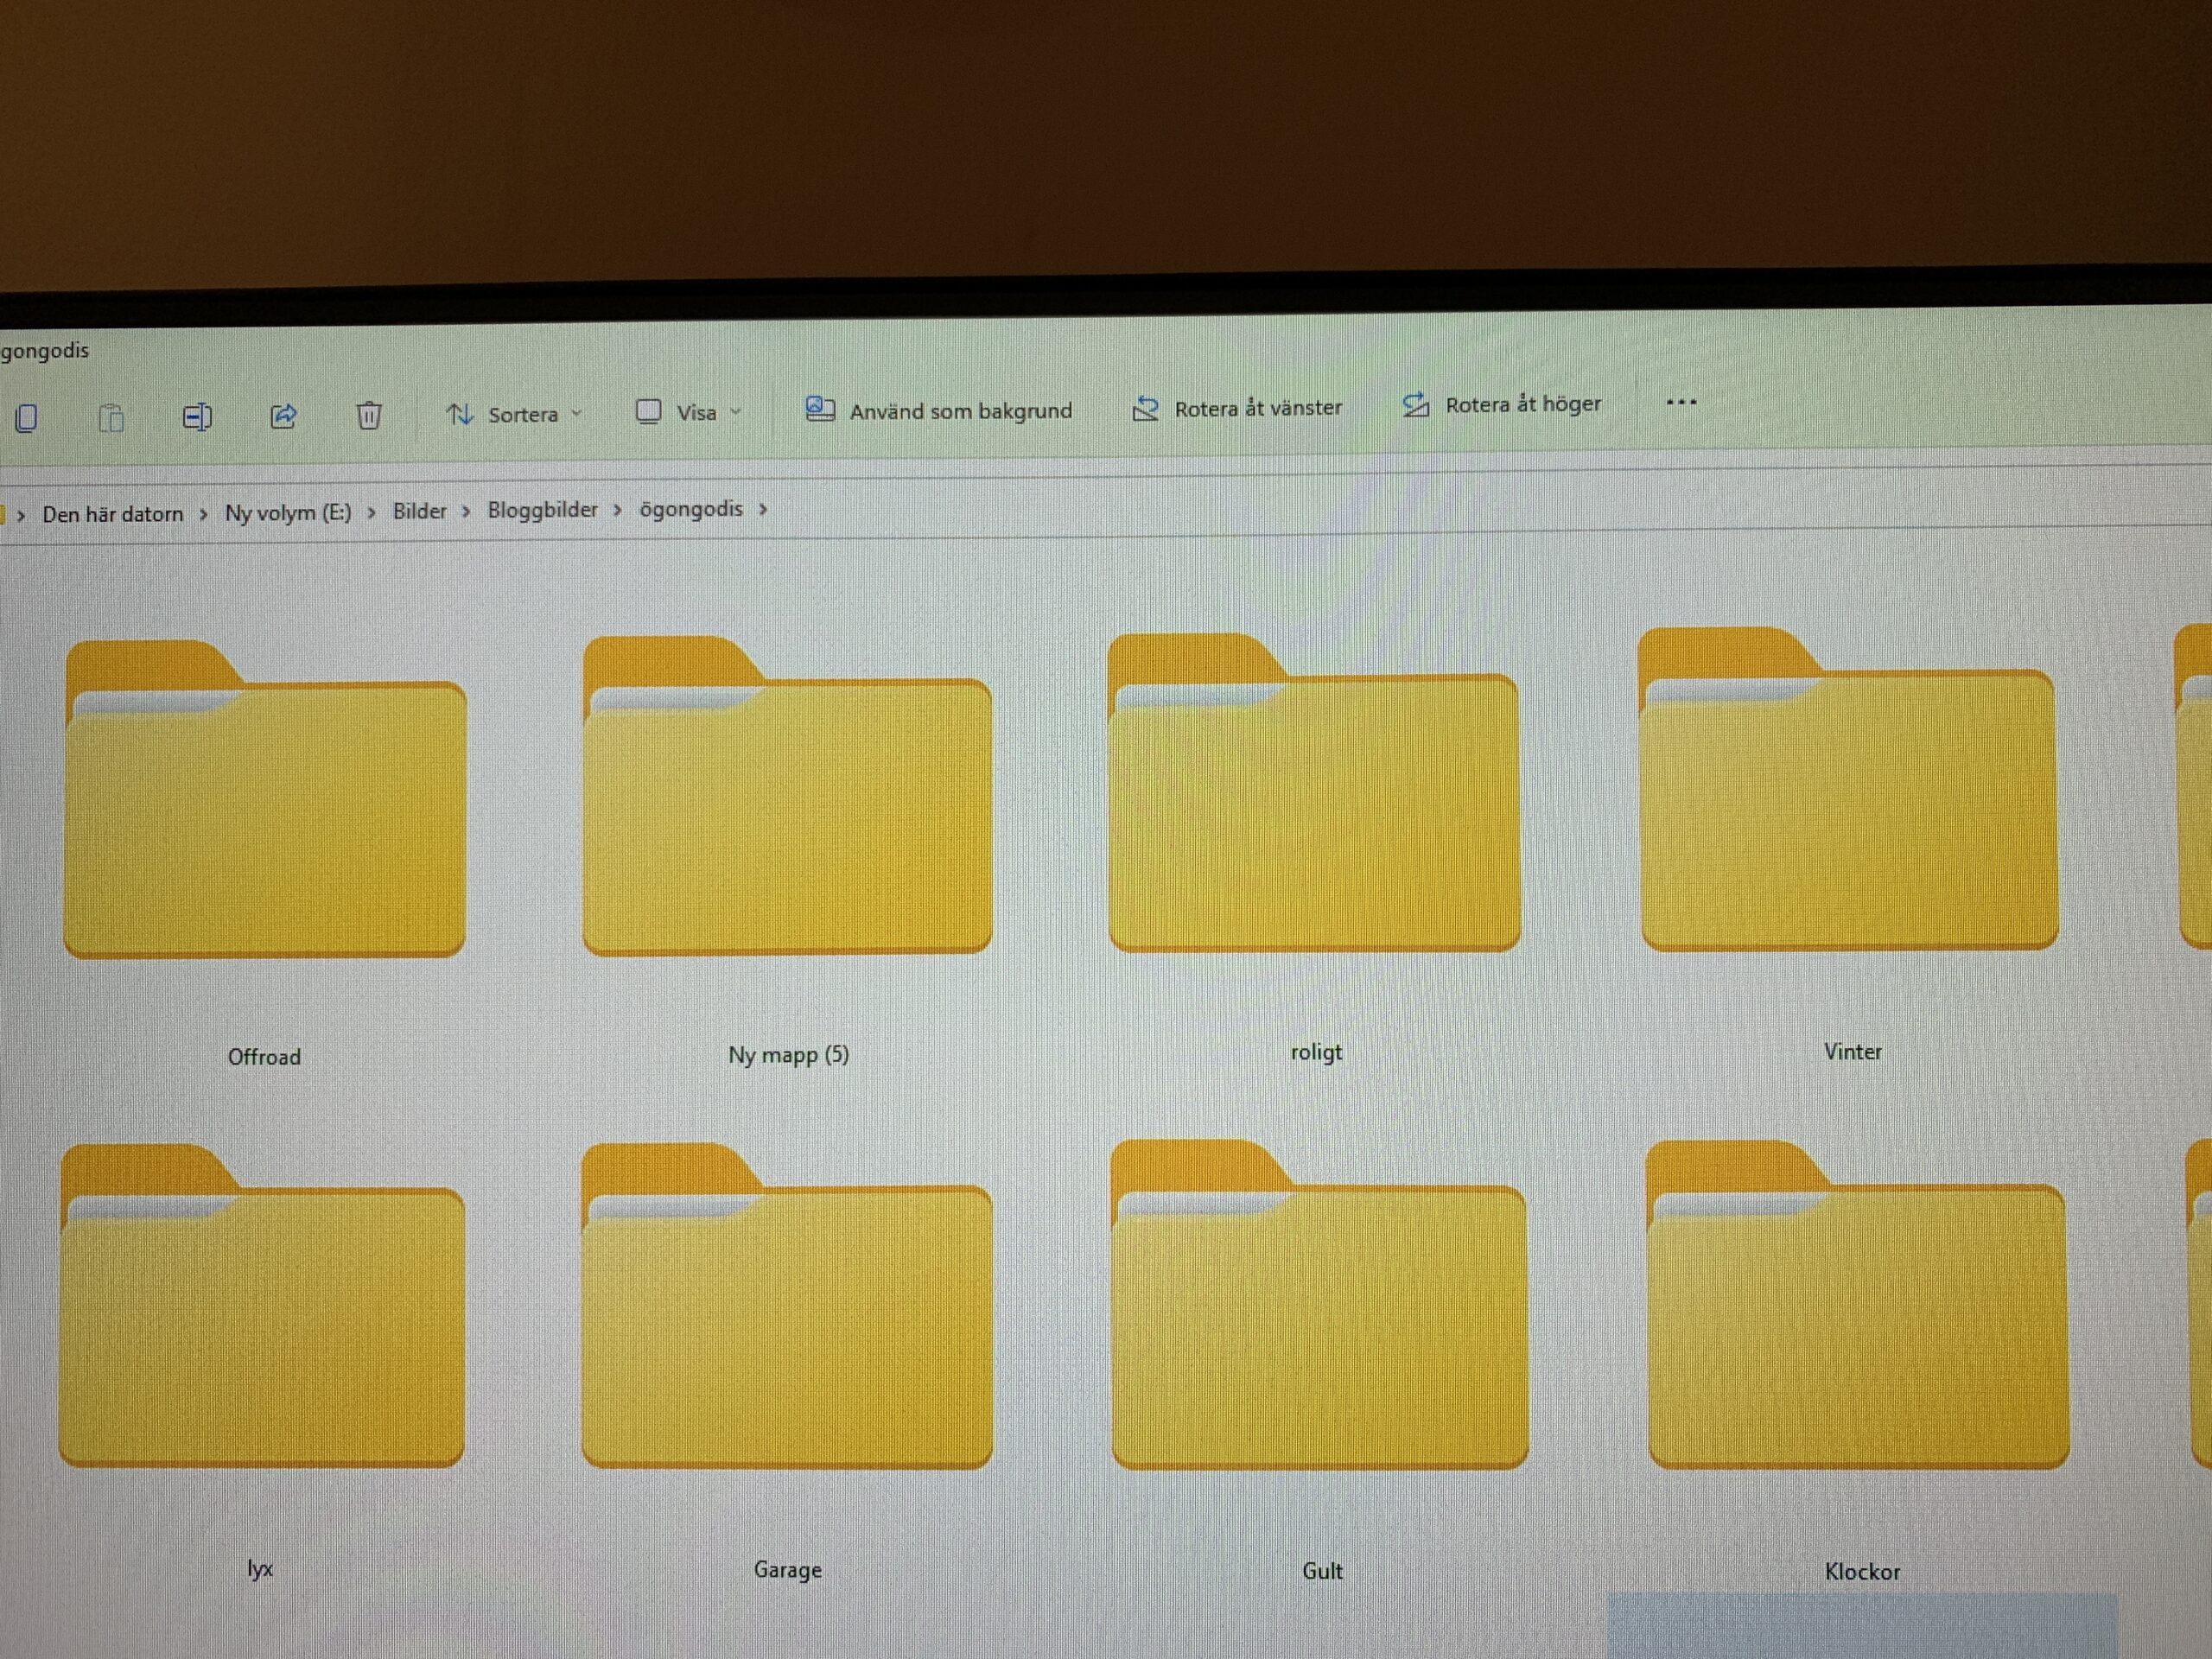The image size is (2212, 1659).
Task: Click the roligt folder name
Action: [x=1316, y=1053]
